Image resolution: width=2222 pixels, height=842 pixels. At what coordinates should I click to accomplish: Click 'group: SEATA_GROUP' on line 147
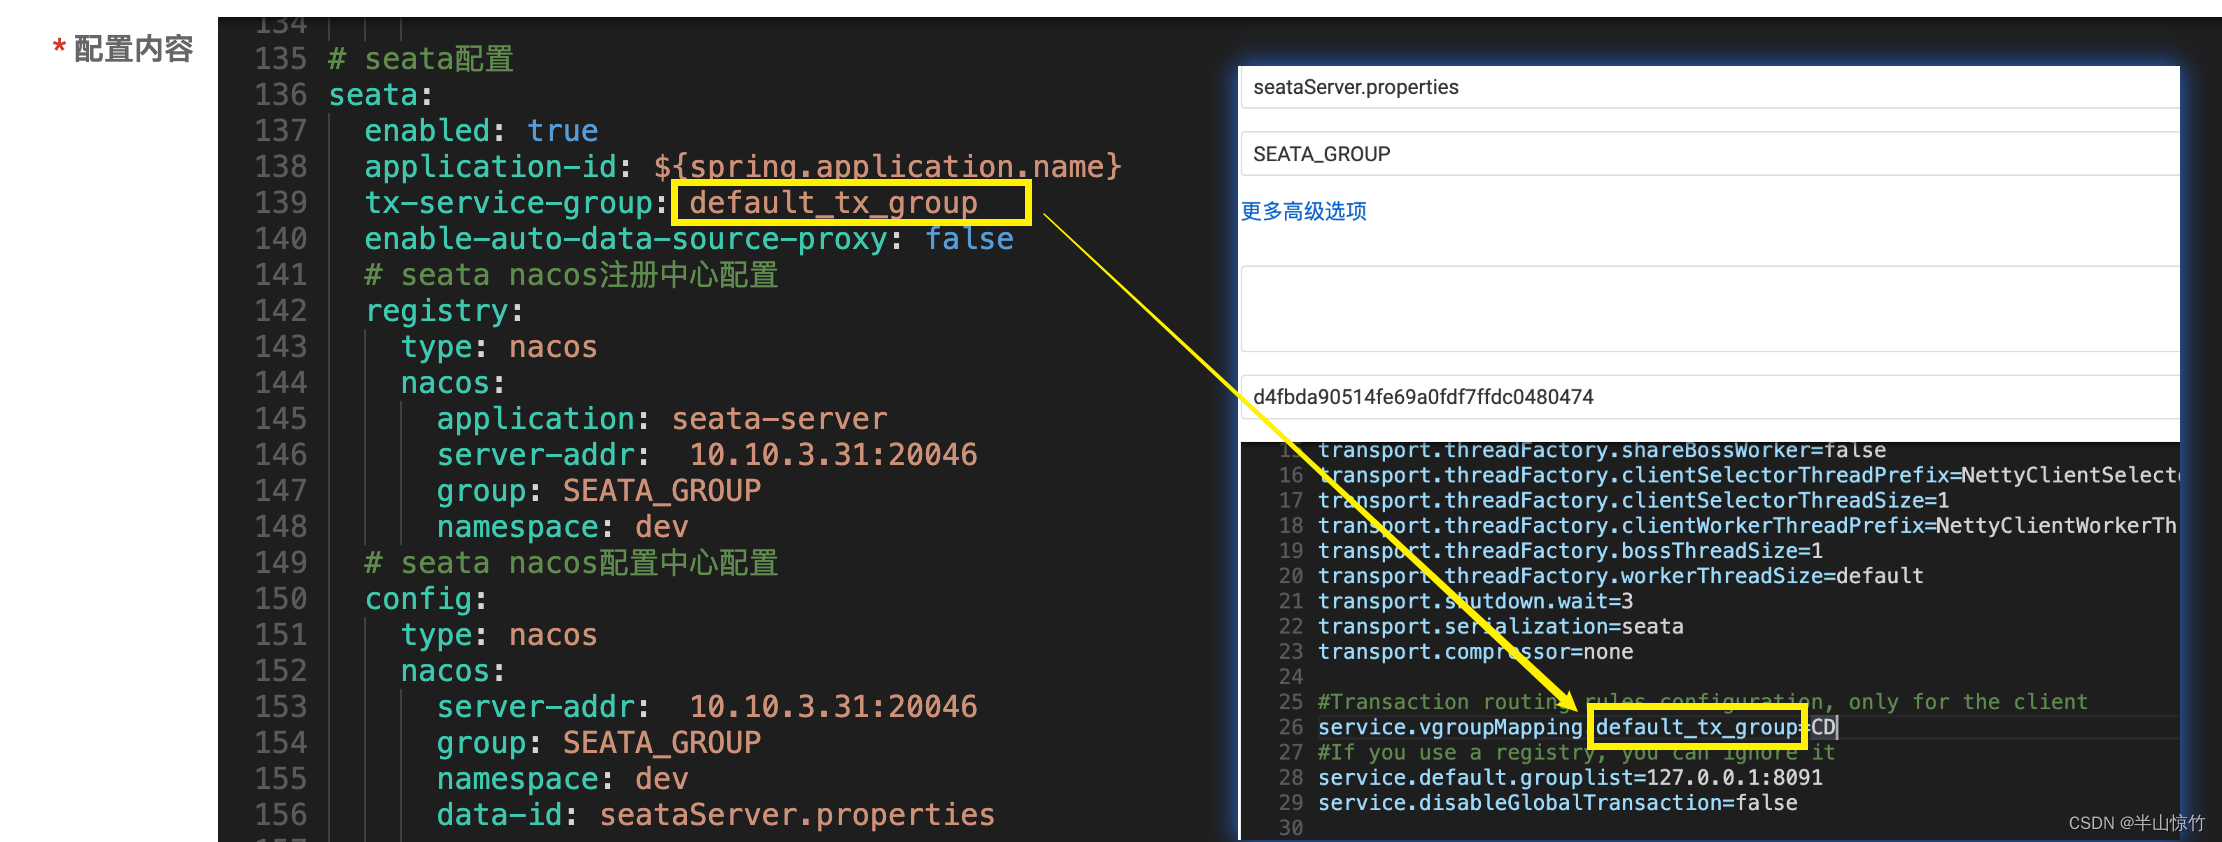pyautogui.click(x=599, y=491)
